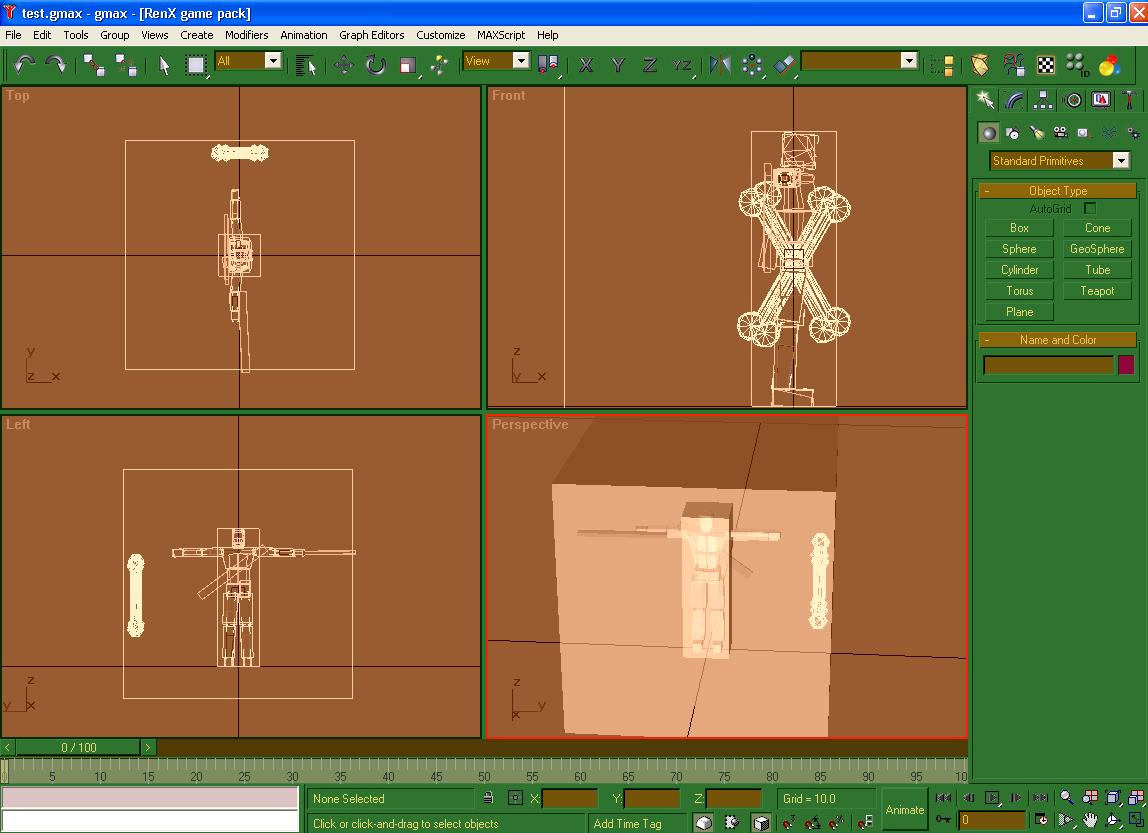Activate the Select and Rotate tool

(376, 65)
